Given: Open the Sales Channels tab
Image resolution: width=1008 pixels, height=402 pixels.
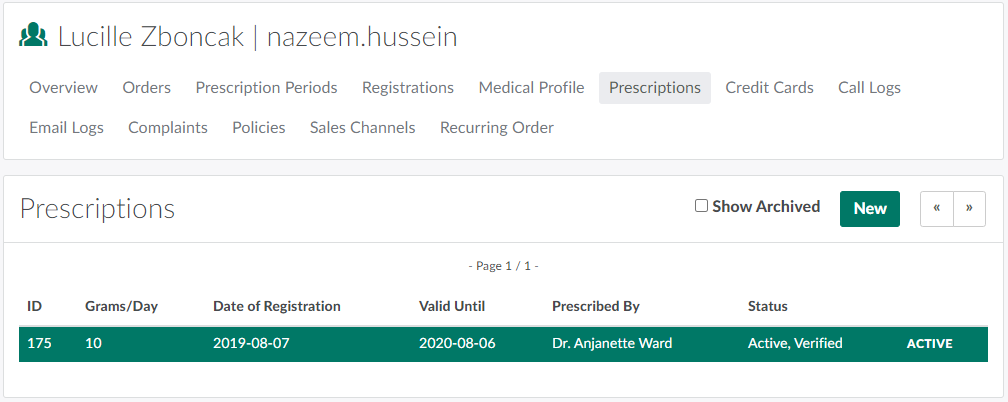Looking at the screenshot, I should click(362, 128).
